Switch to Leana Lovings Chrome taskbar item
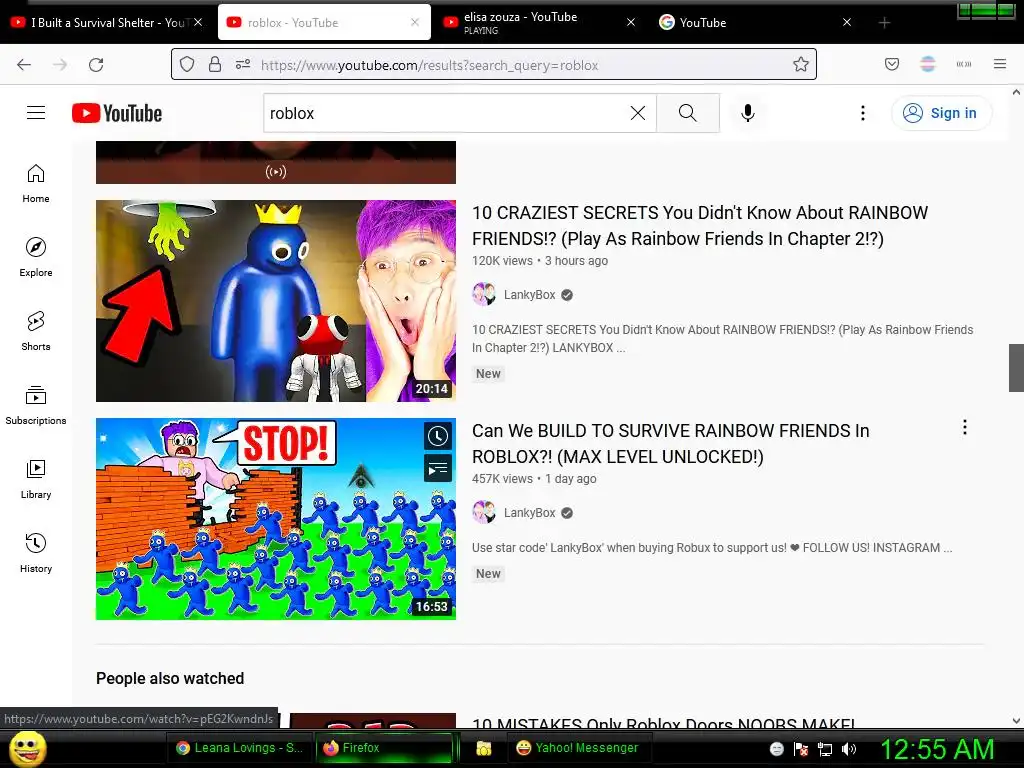1024x768 pixels. (x=240, y=748)
